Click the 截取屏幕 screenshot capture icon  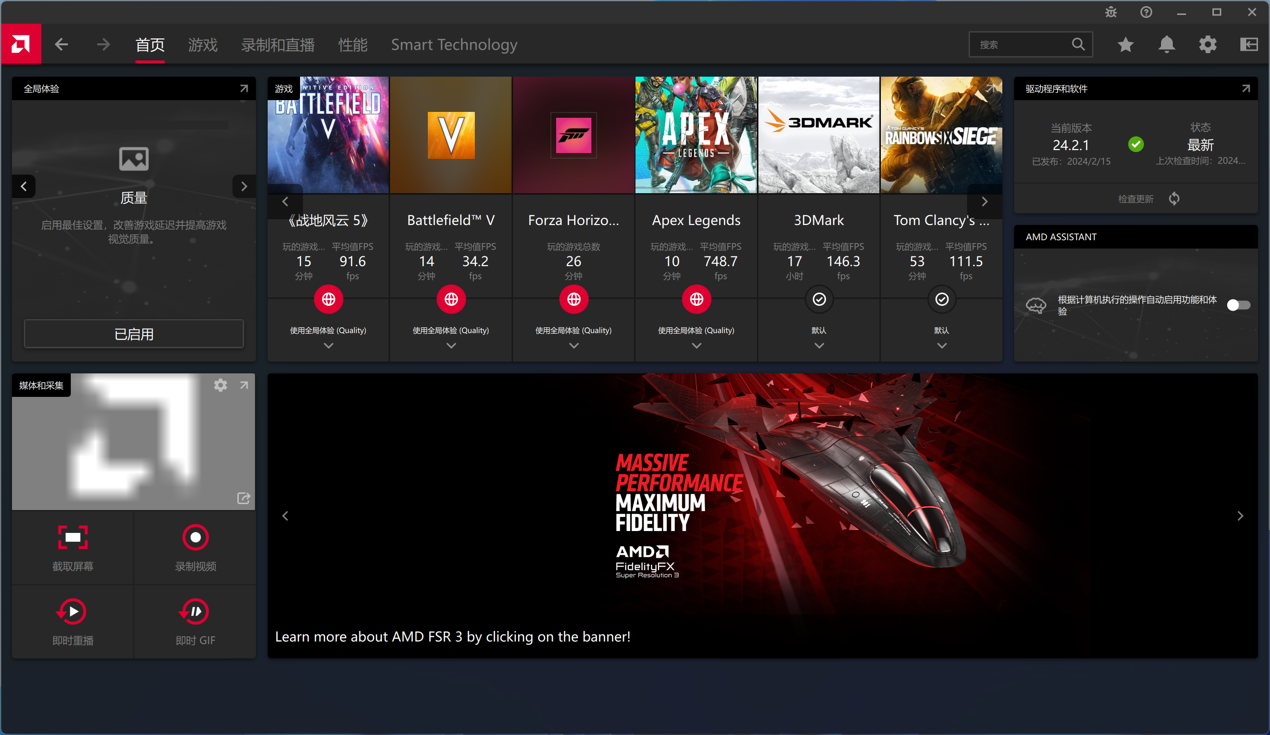point(73,538)
